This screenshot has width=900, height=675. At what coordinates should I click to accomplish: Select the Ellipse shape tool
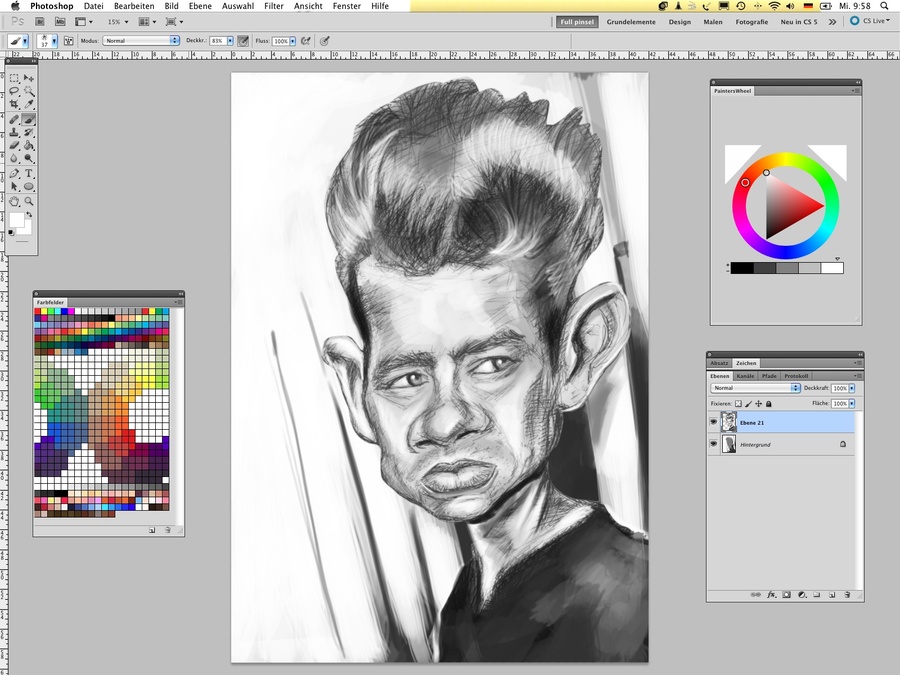coord(29,187)
